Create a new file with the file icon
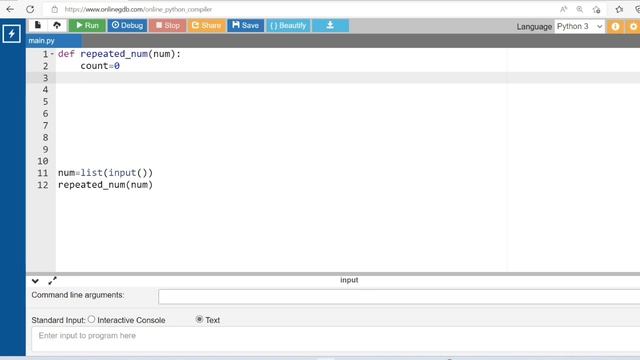640x360 pixels. pyautogui.click(x=38, y=25)
